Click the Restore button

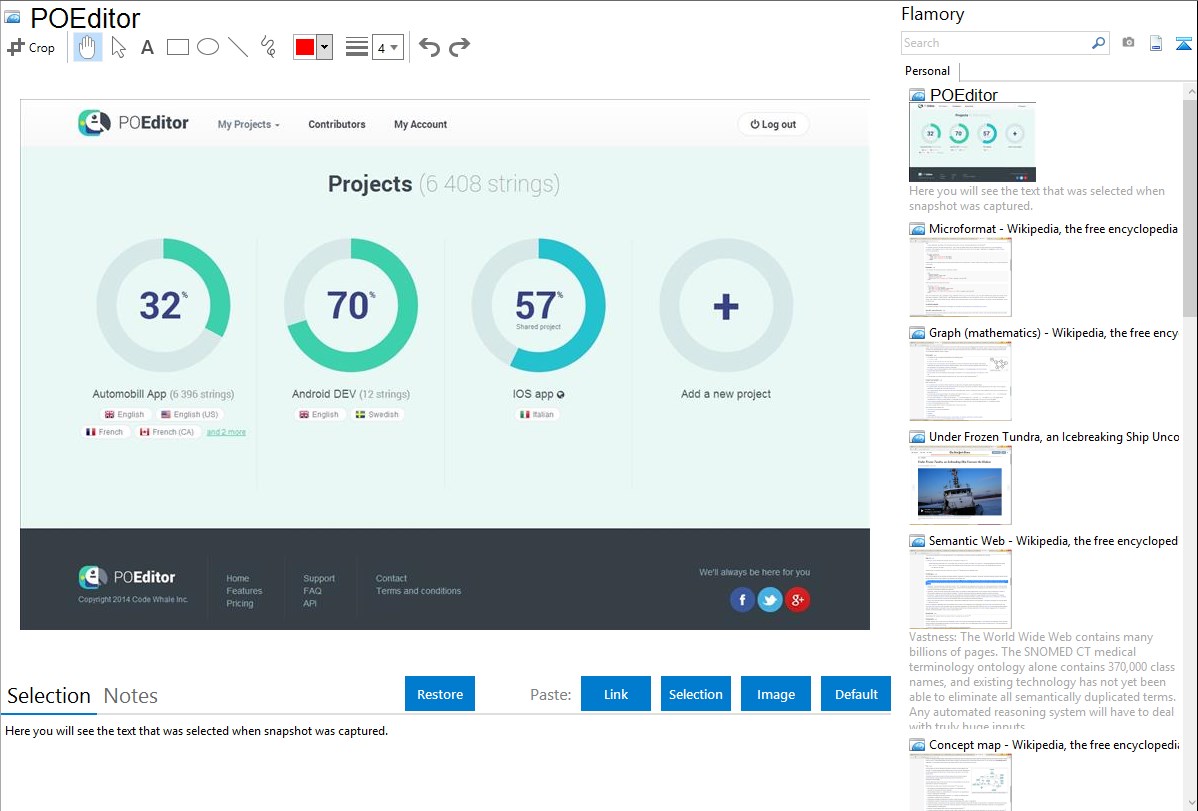[x=440, y=694]
